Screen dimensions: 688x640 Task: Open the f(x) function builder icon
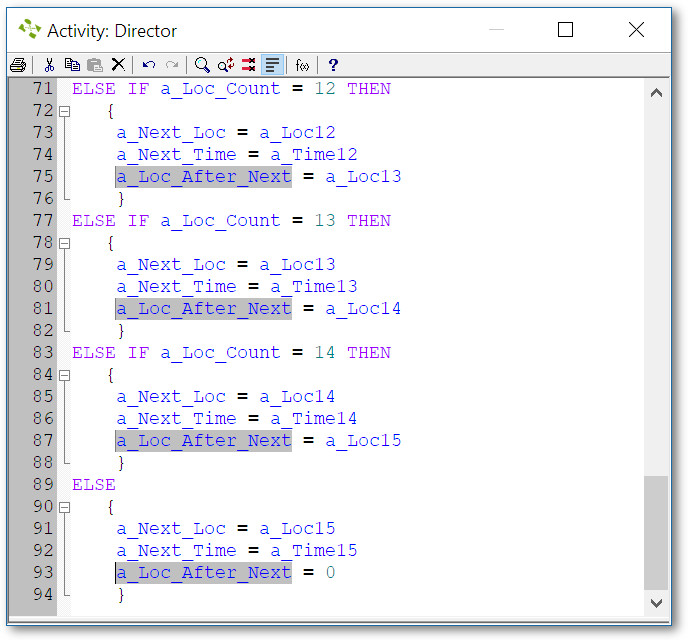click(x=302, y=65)
